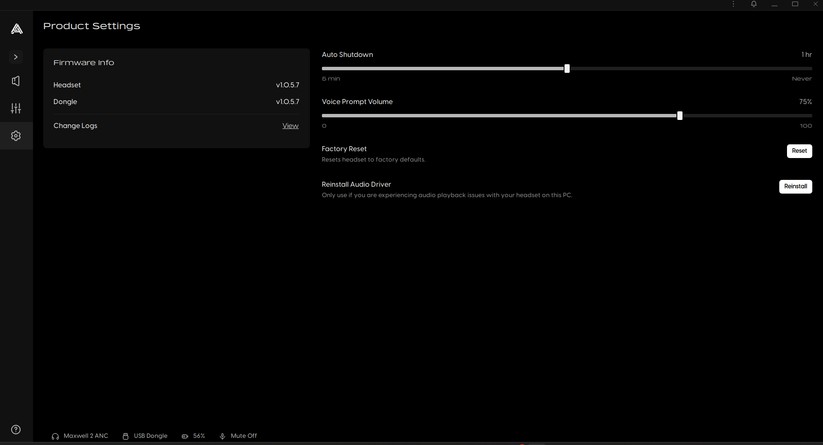This screenshot has width=823, height=445.
Task: Open the notification bell icon
Action: (754, 4)
